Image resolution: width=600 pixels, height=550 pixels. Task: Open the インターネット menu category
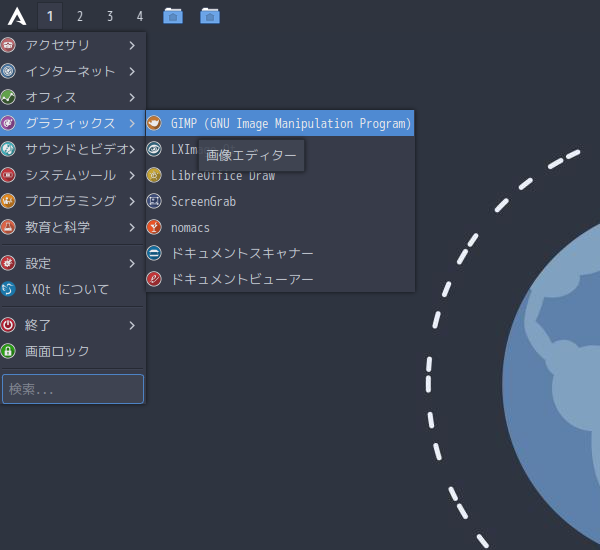[72, 71]
